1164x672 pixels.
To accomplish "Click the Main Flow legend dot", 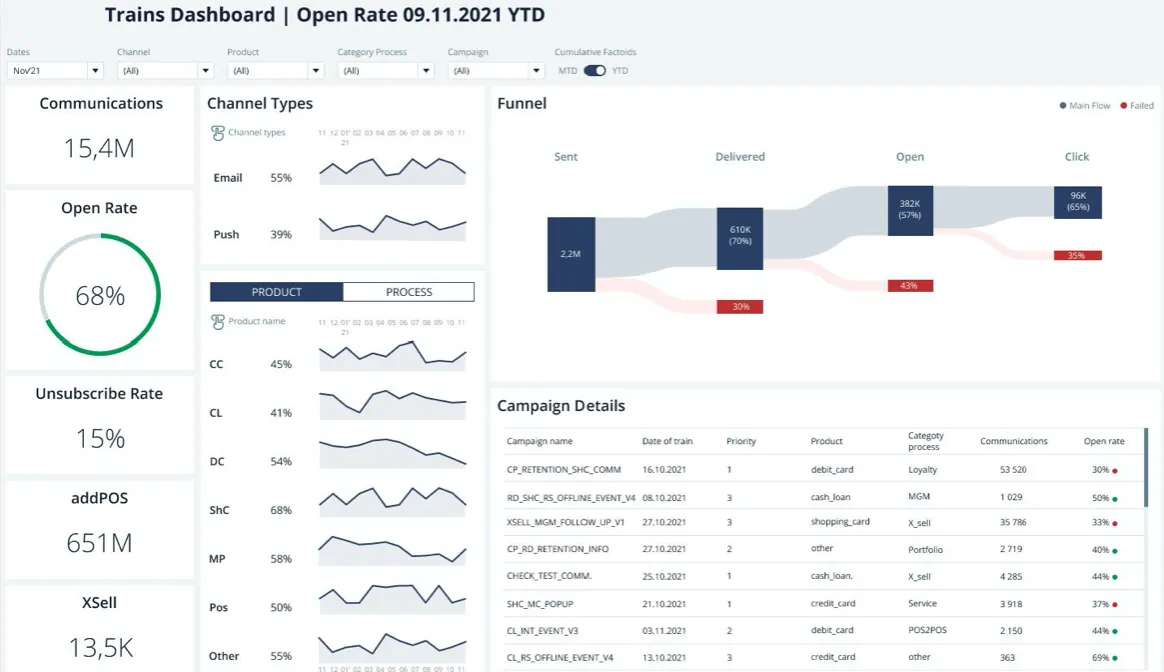I will pos(1063,105).
